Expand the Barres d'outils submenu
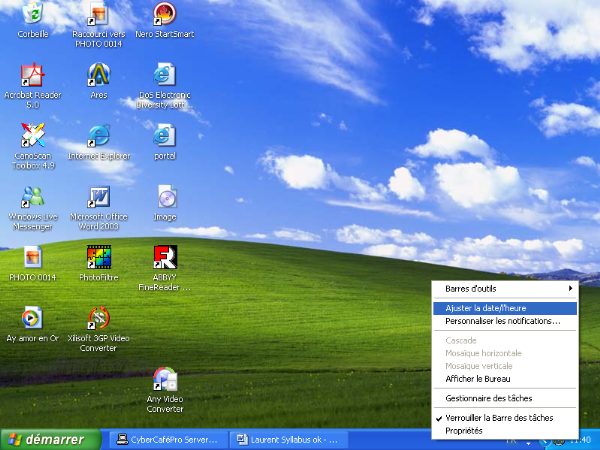600x450 pixels. [505, 289]
